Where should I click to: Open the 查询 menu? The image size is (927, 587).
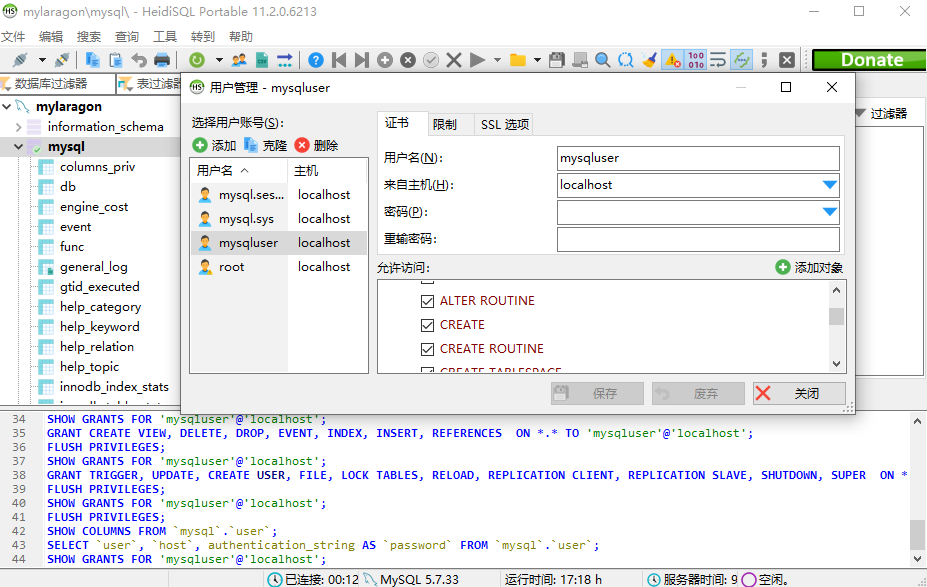point(127,37)
